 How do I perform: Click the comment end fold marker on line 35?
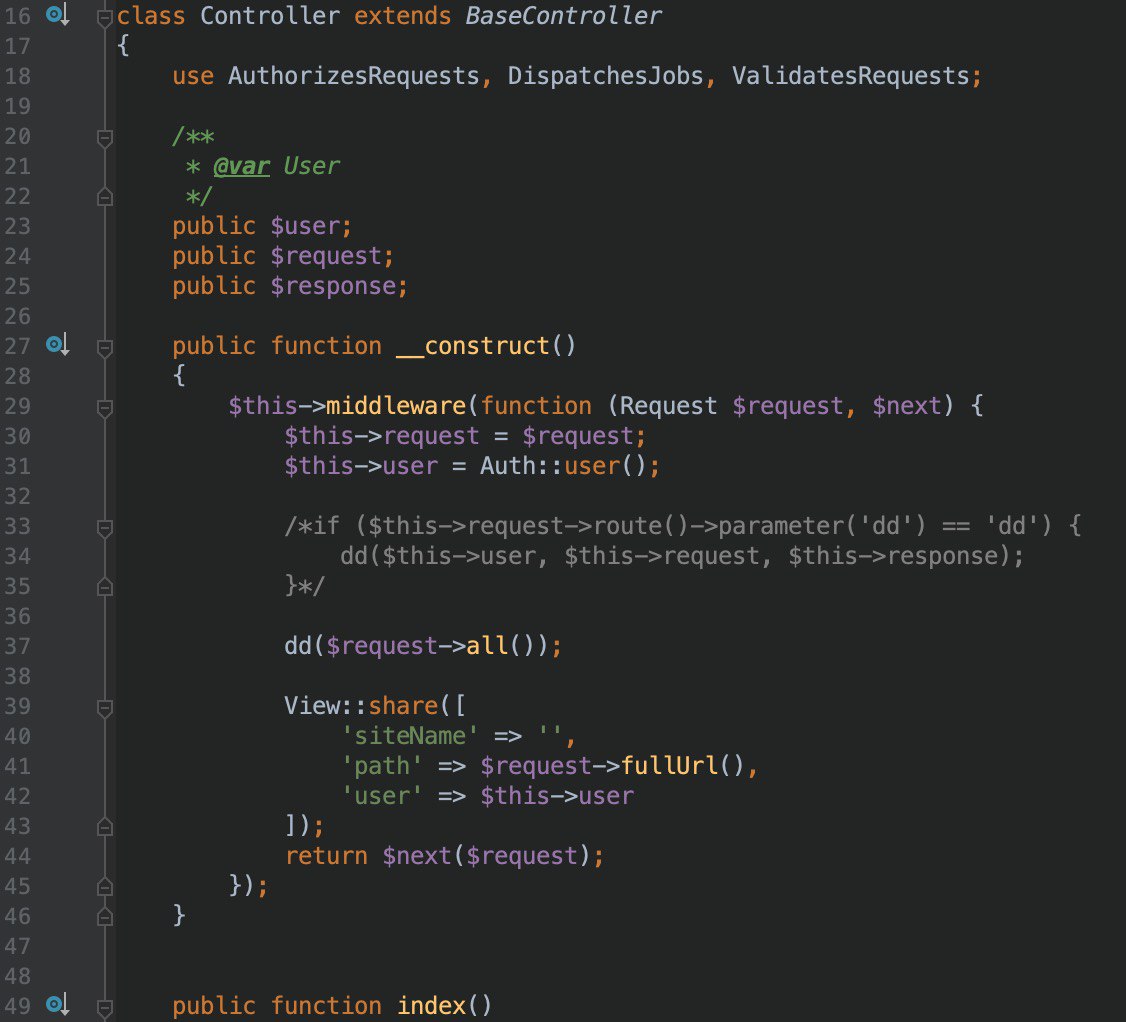point(105,587)
